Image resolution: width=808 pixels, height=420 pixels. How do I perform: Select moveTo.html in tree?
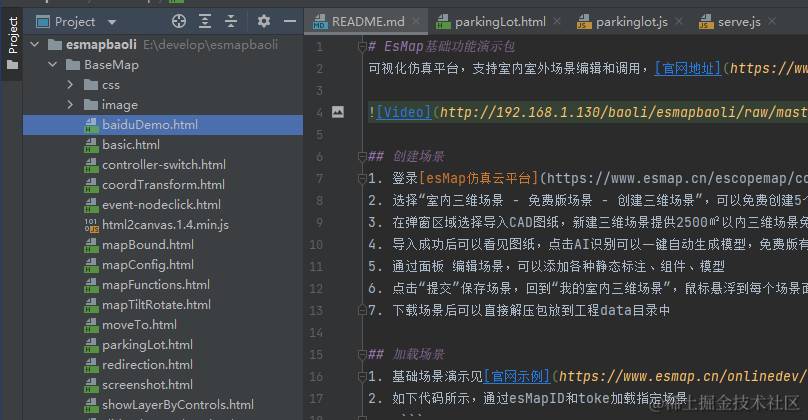pos(163,325)
